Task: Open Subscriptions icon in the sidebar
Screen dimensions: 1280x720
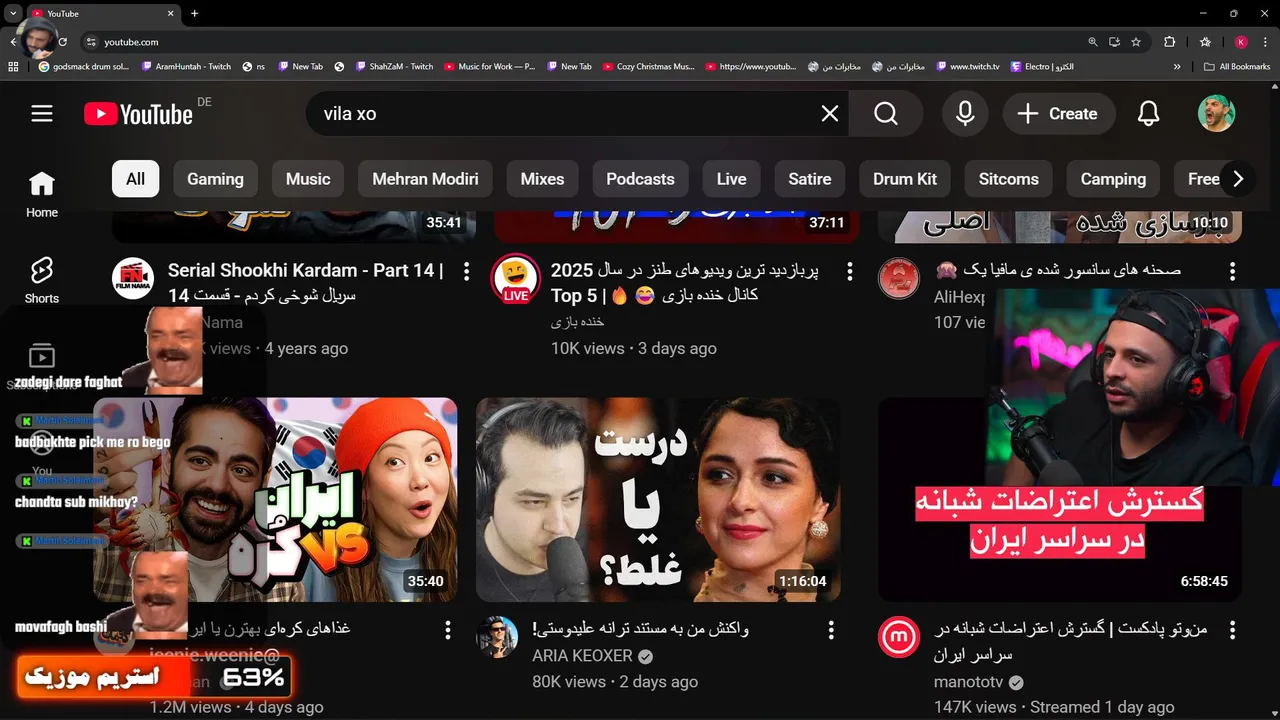Action: coord(42,357)
